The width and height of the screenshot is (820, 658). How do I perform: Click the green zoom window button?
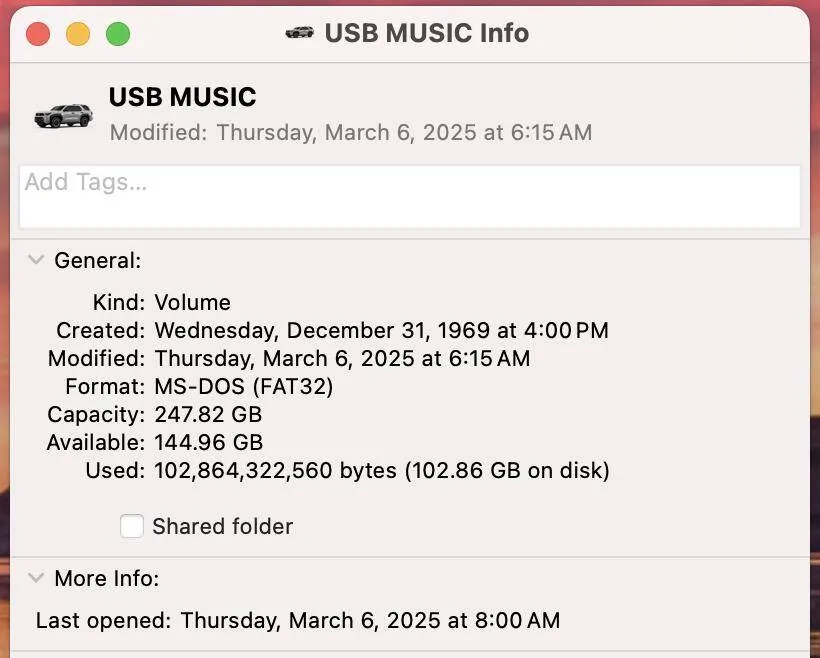pos(118,34)
